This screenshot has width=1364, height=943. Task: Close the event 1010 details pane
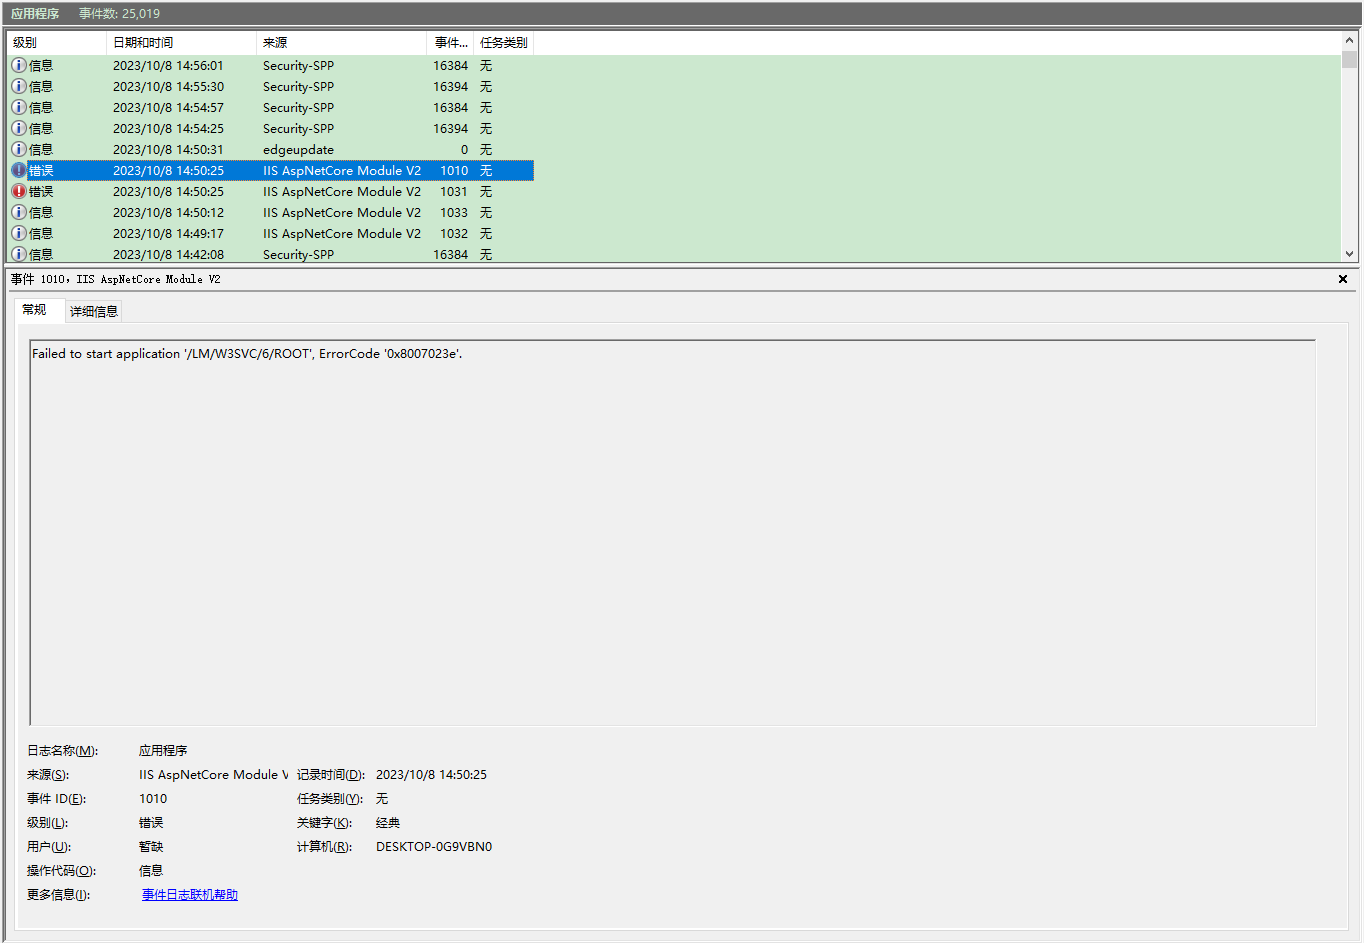pyautogui.click(x=1343, y=279)
